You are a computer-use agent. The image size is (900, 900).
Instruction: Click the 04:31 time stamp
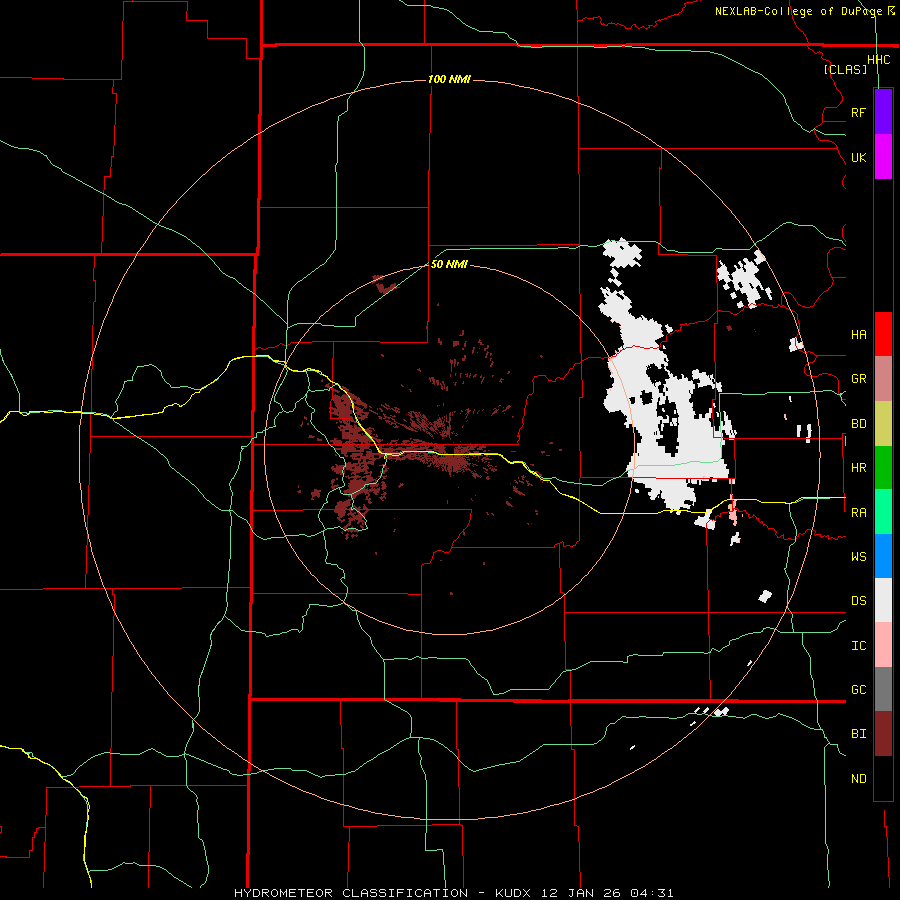[x=652, y=893]
